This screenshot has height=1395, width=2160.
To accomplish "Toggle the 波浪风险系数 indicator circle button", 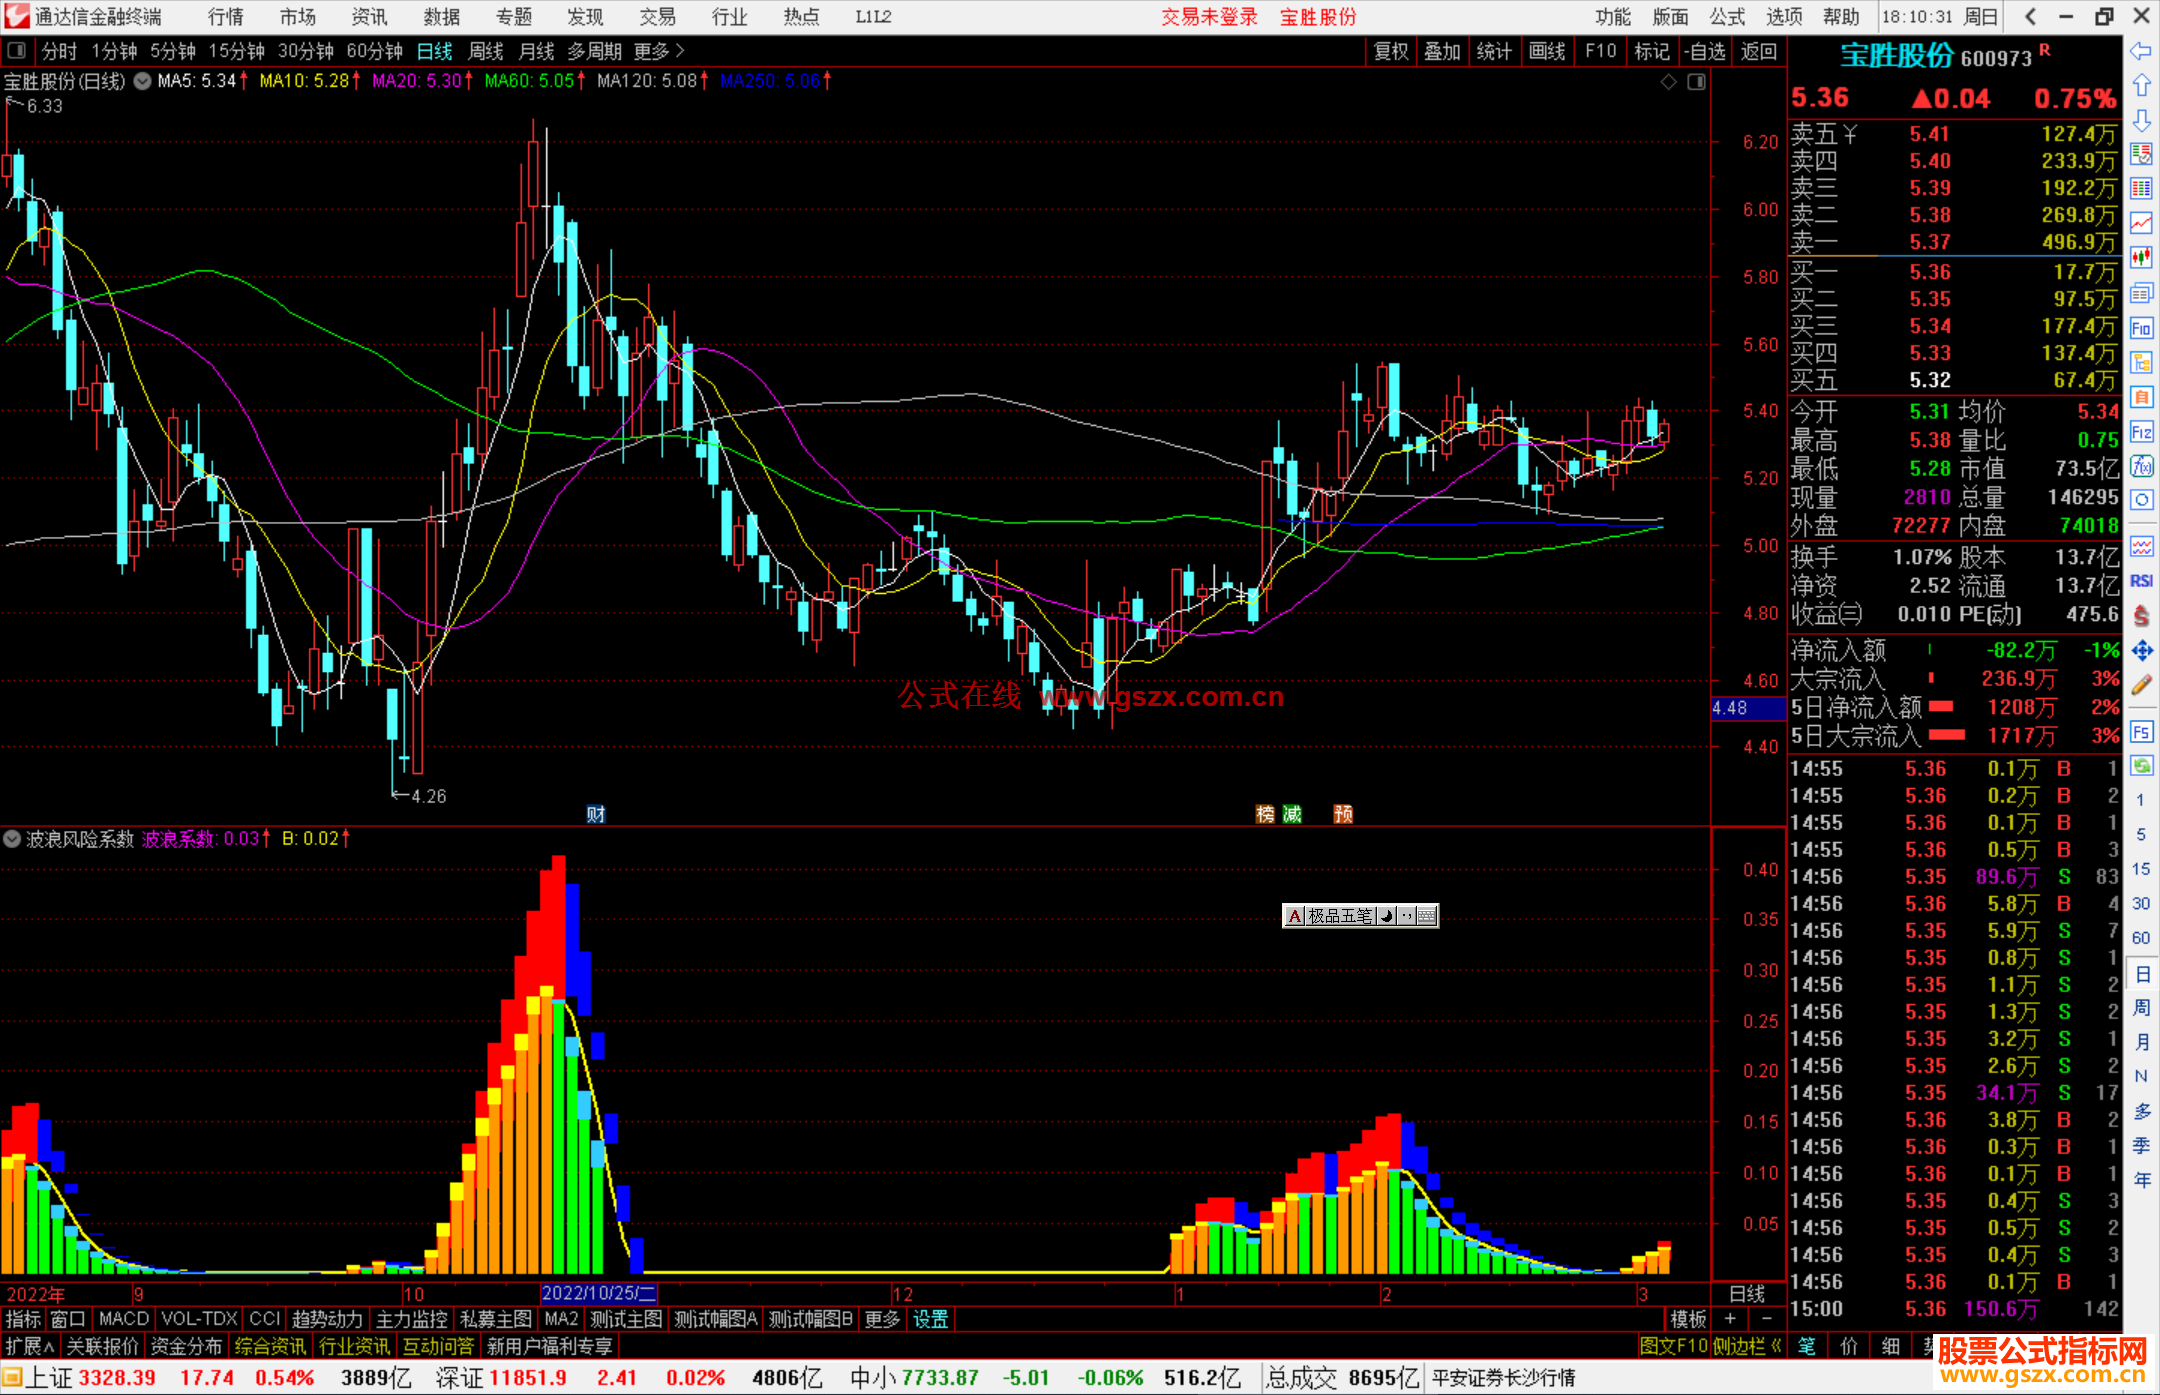I will tap(12, 839).
